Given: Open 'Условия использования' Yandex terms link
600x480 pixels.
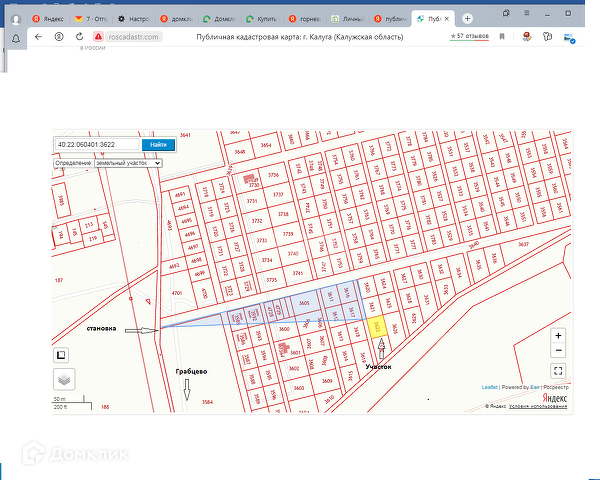Looking at the screenshot, I should pyautogui.click(x=538, y=406).
